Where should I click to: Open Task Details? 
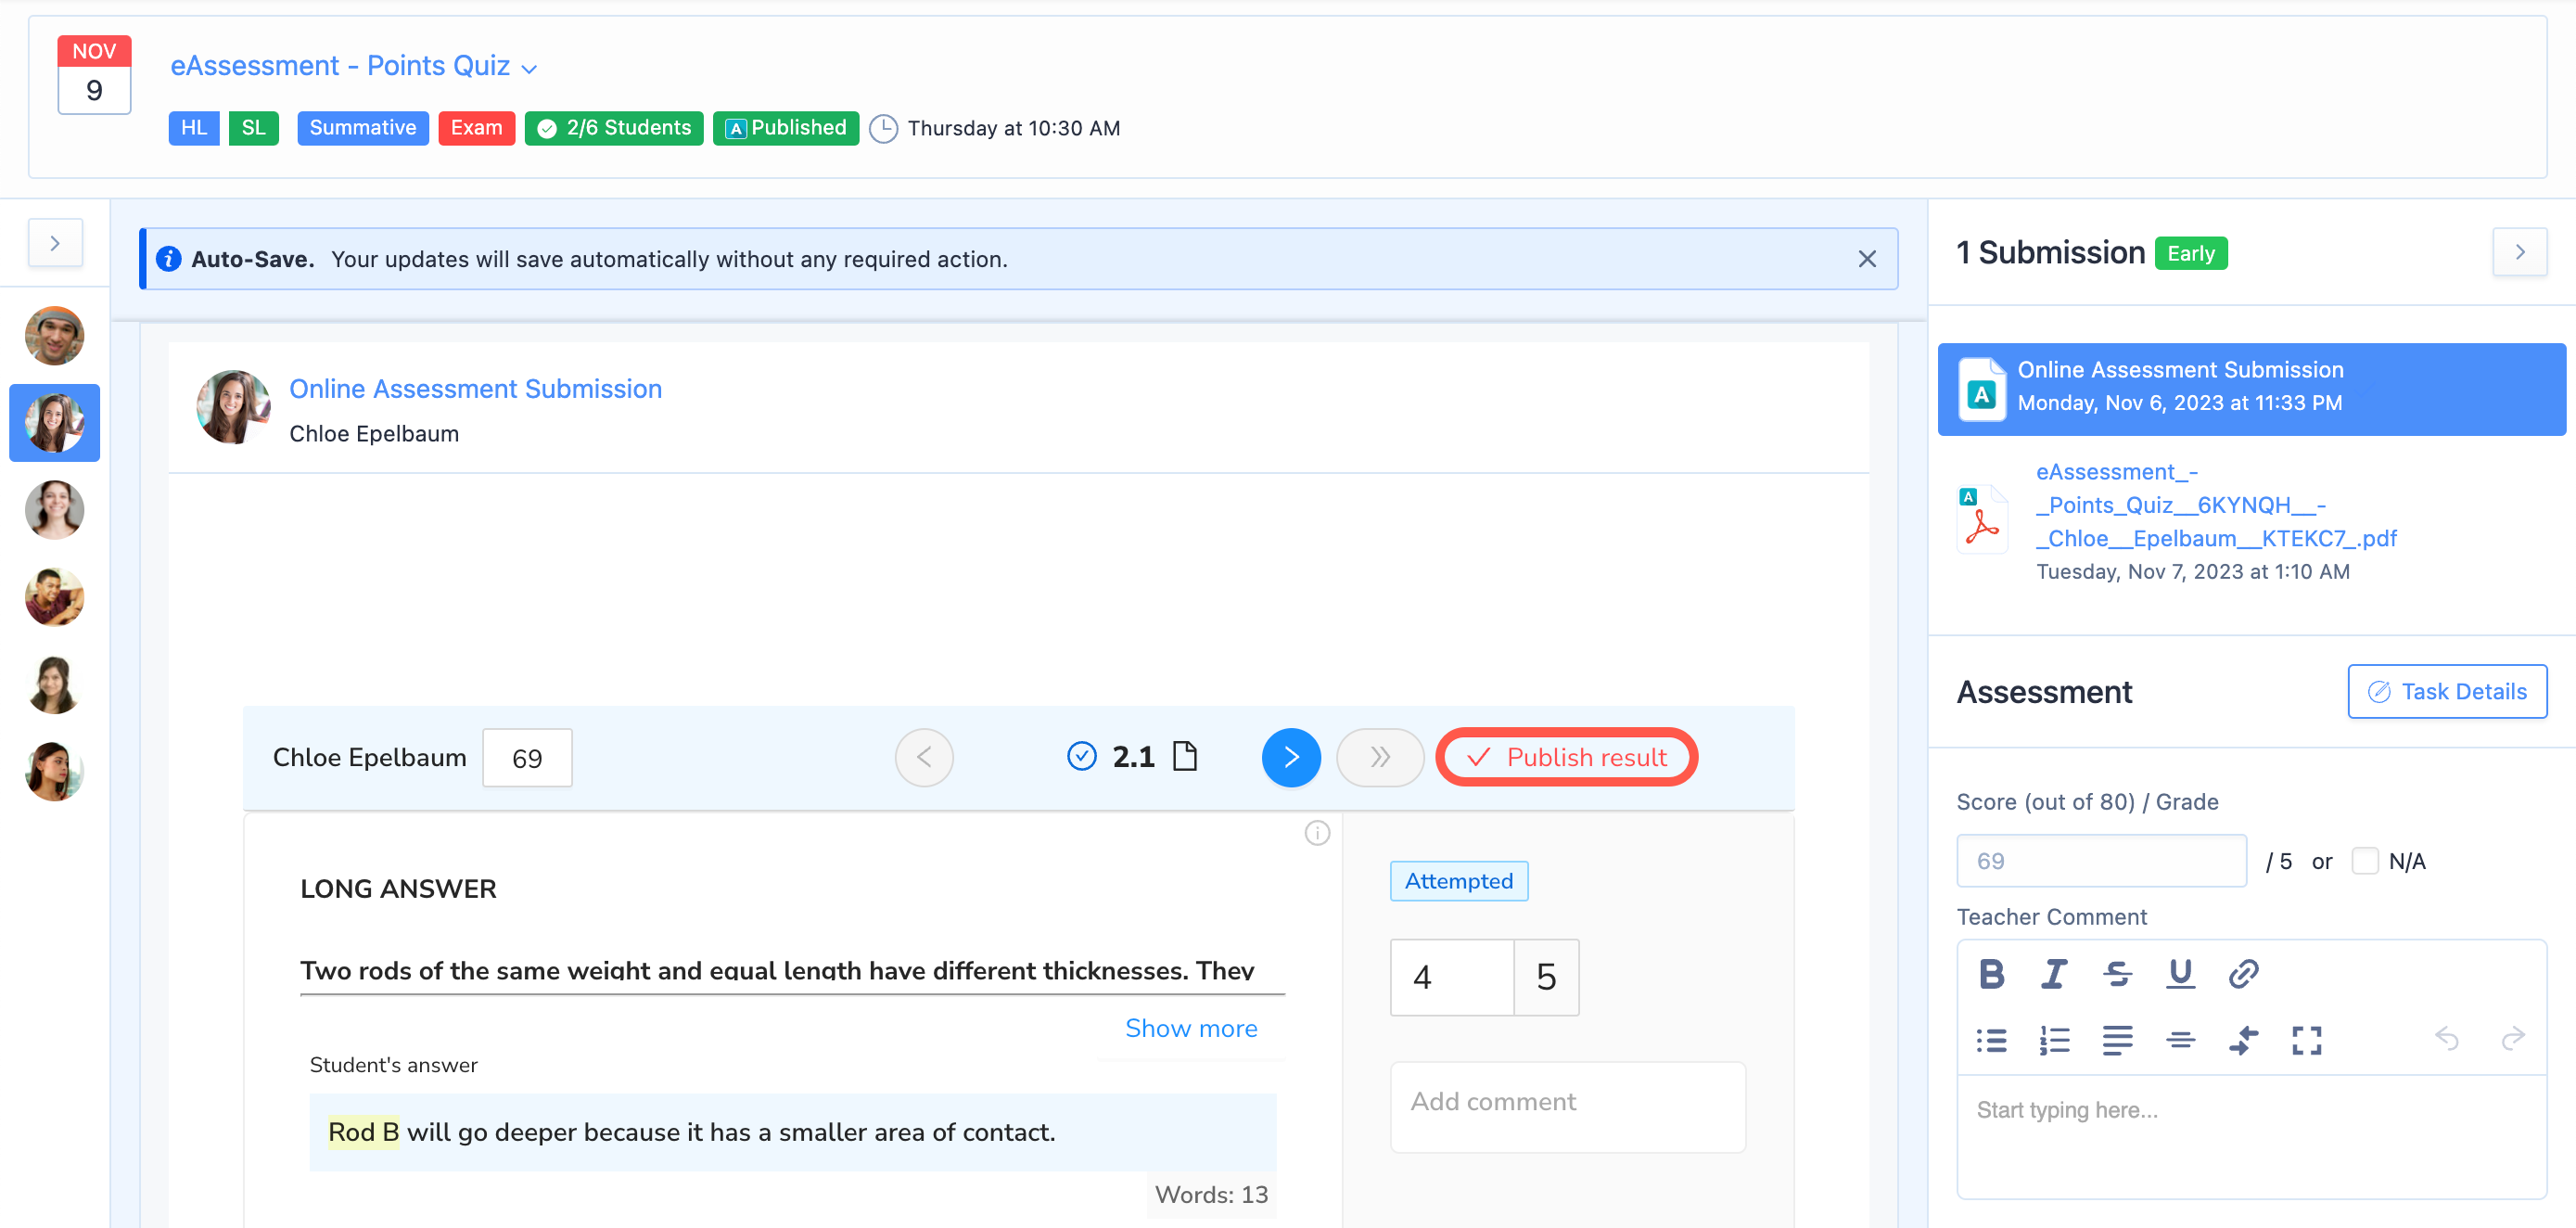point(2446,691)
